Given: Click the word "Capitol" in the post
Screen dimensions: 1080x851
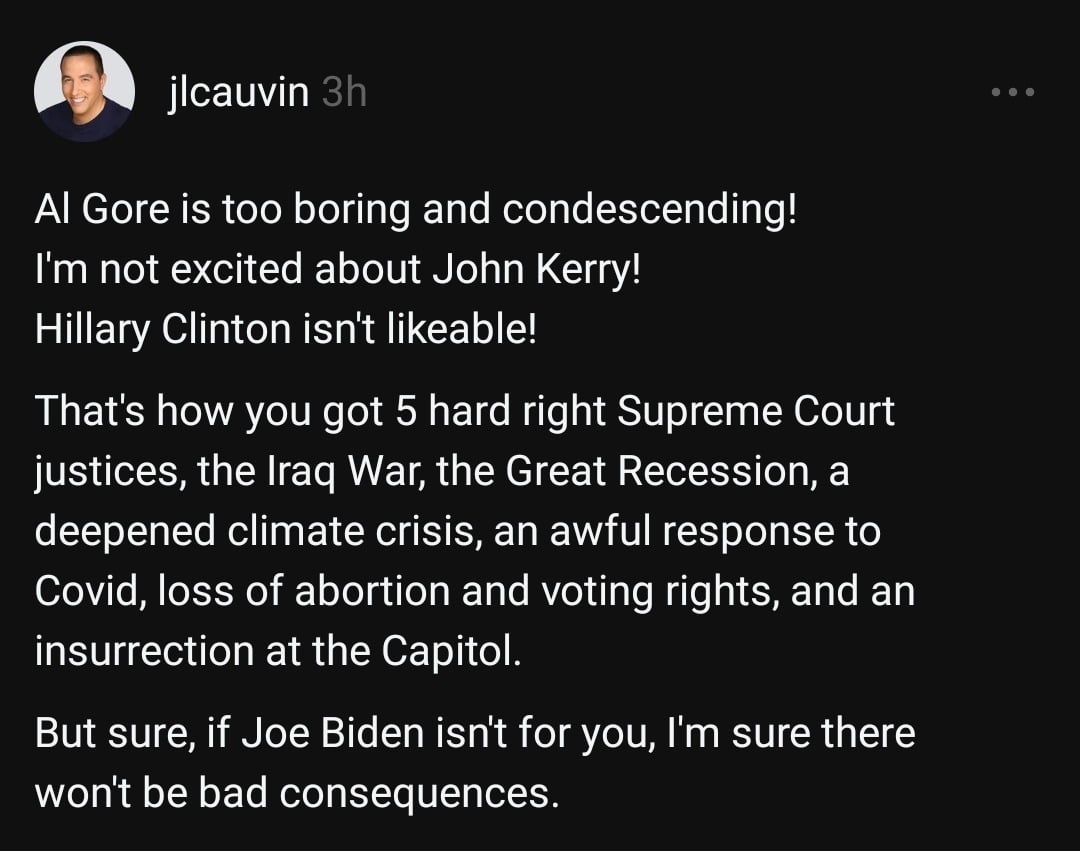Looking at the screenshot, I should (451, 651).
